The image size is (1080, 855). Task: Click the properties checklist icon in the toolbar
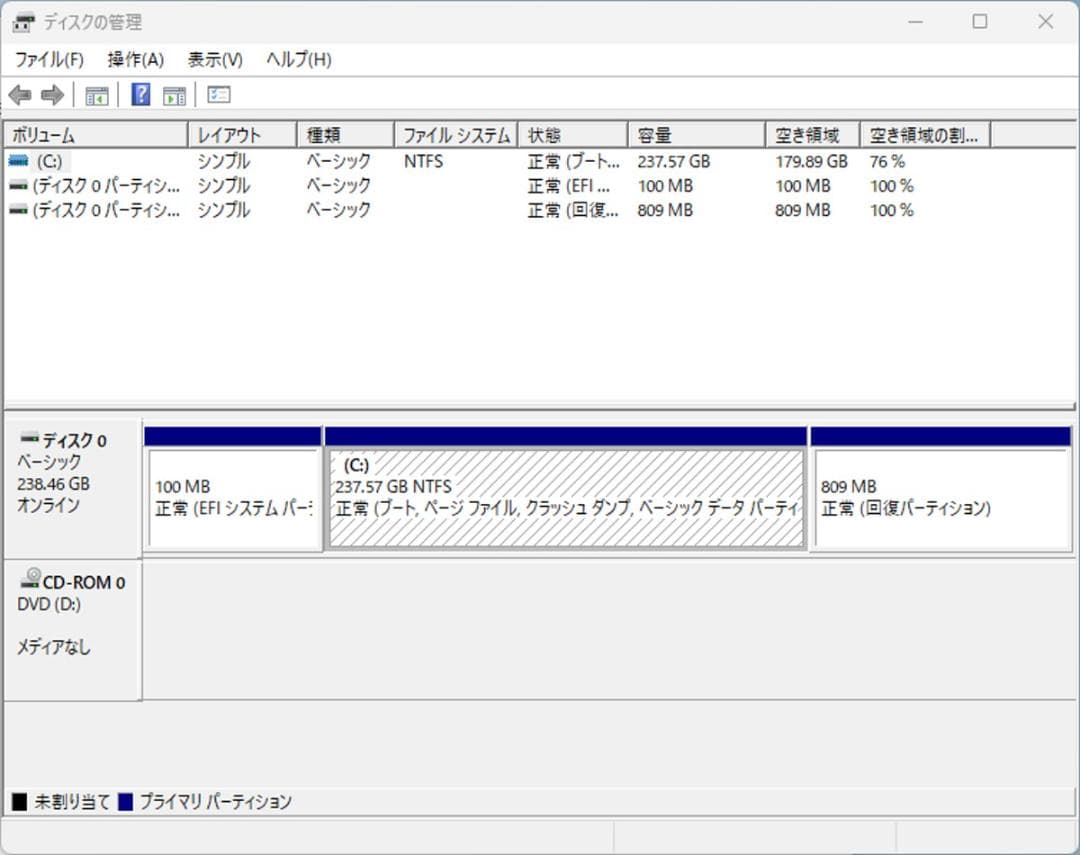(x=218, y=95)
